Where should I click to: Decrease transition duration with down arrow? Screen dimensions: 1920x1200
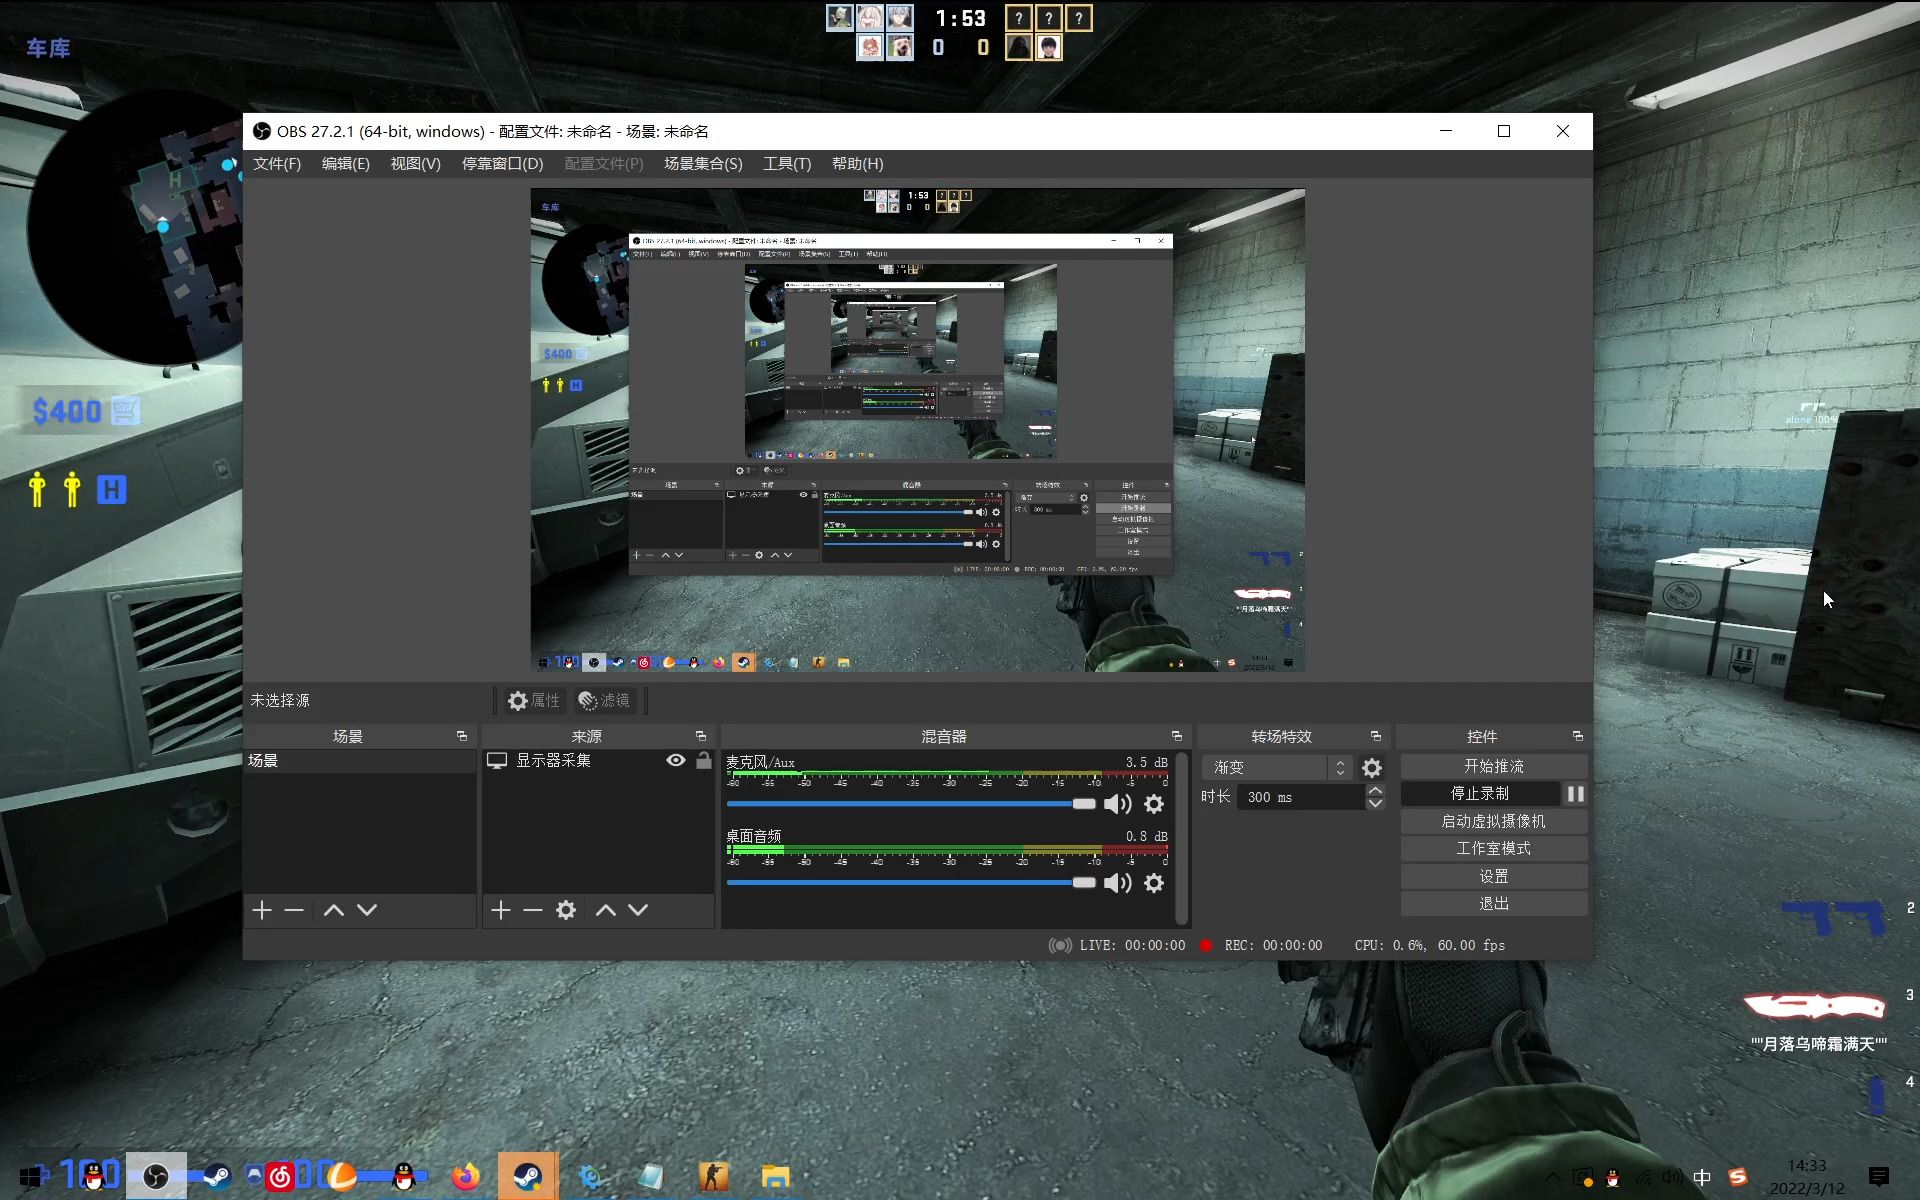tap(1376, 804)
